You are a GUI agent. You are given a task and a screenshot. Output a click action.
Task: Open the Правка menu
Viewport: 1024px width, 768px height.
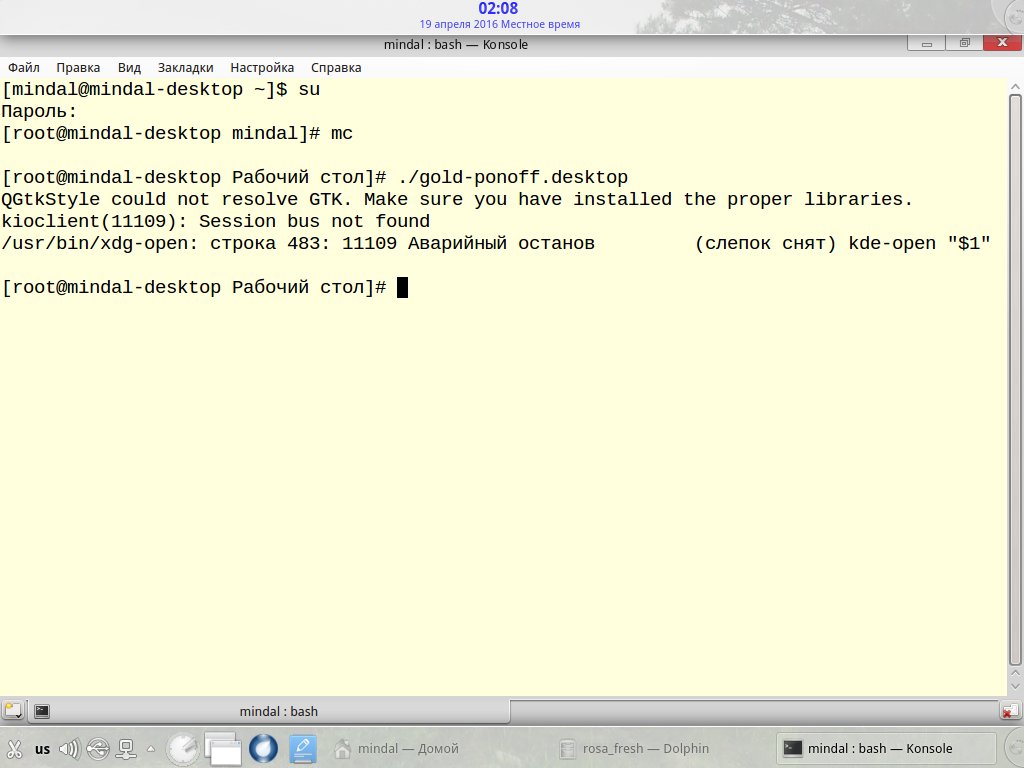pyautogui.click(x=78, y=67)
